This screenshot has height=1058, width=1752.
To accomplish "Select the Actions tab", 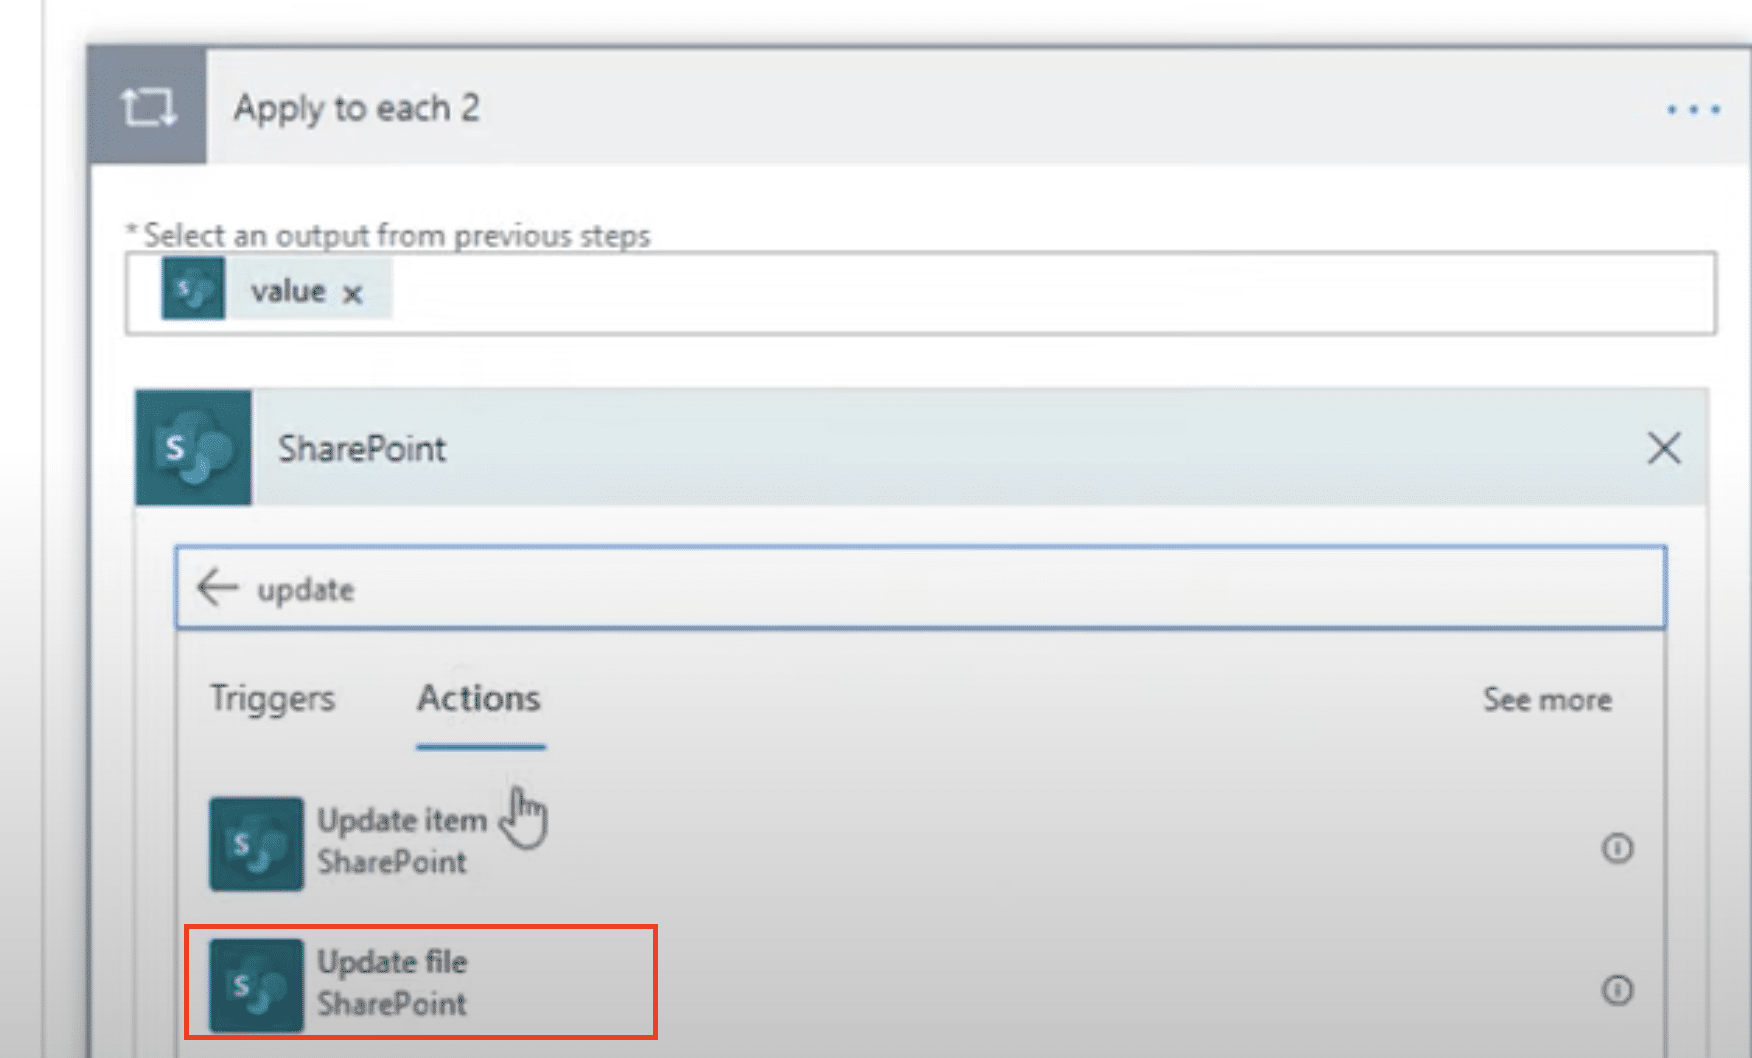I will [x=479, y=698].
